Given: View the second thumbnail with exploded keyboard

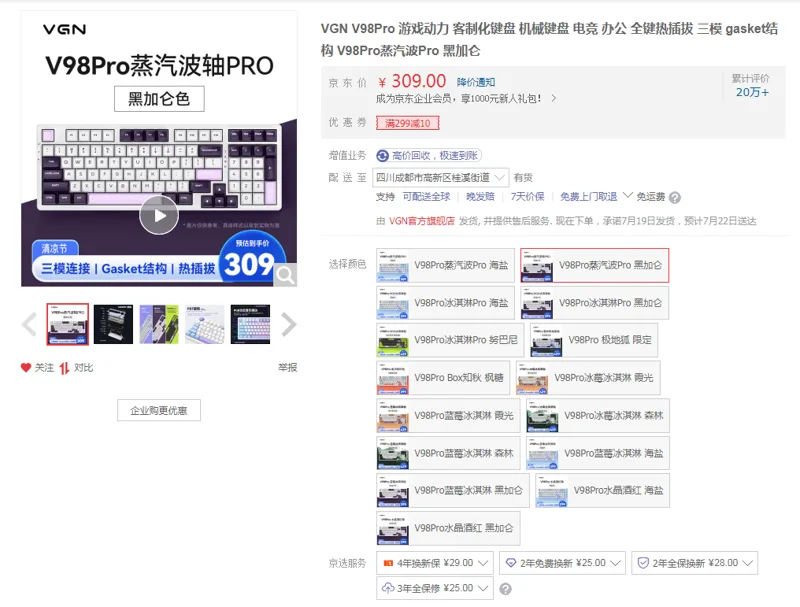Looking at the screenshot, I should 113,324.
